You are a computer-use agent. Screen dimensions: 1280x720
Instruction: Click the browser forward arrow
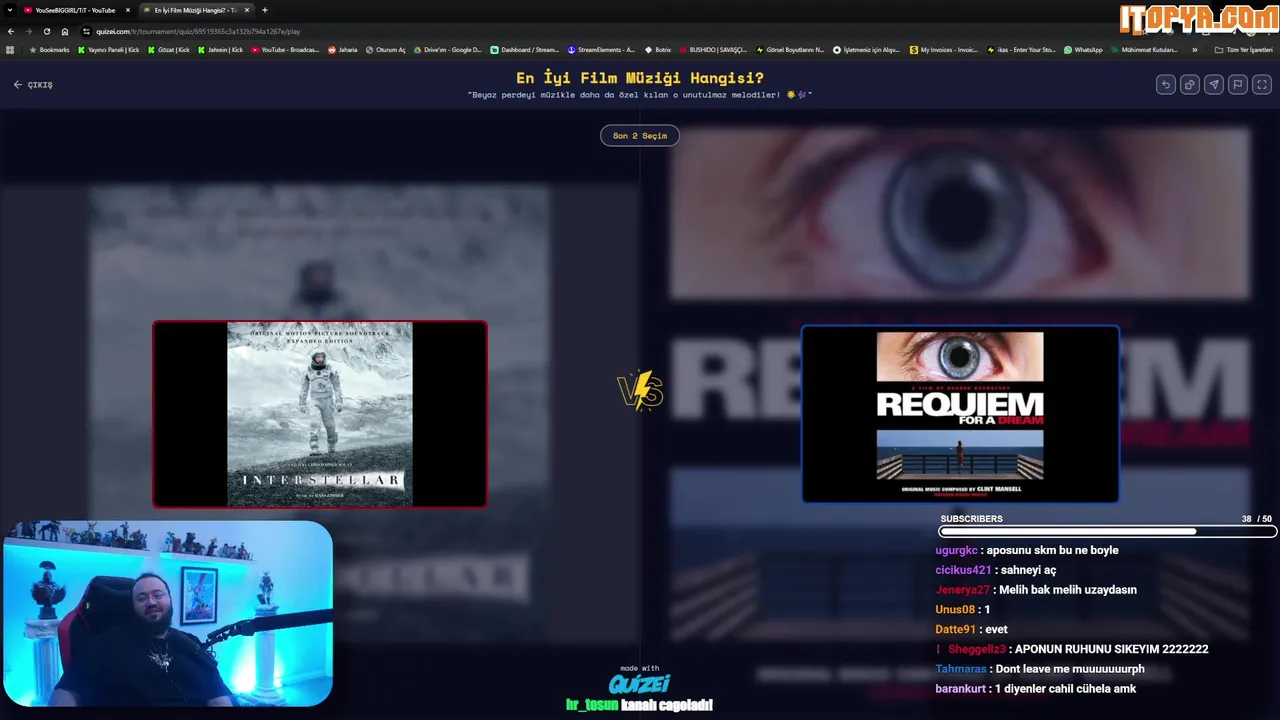coord(28,31)
